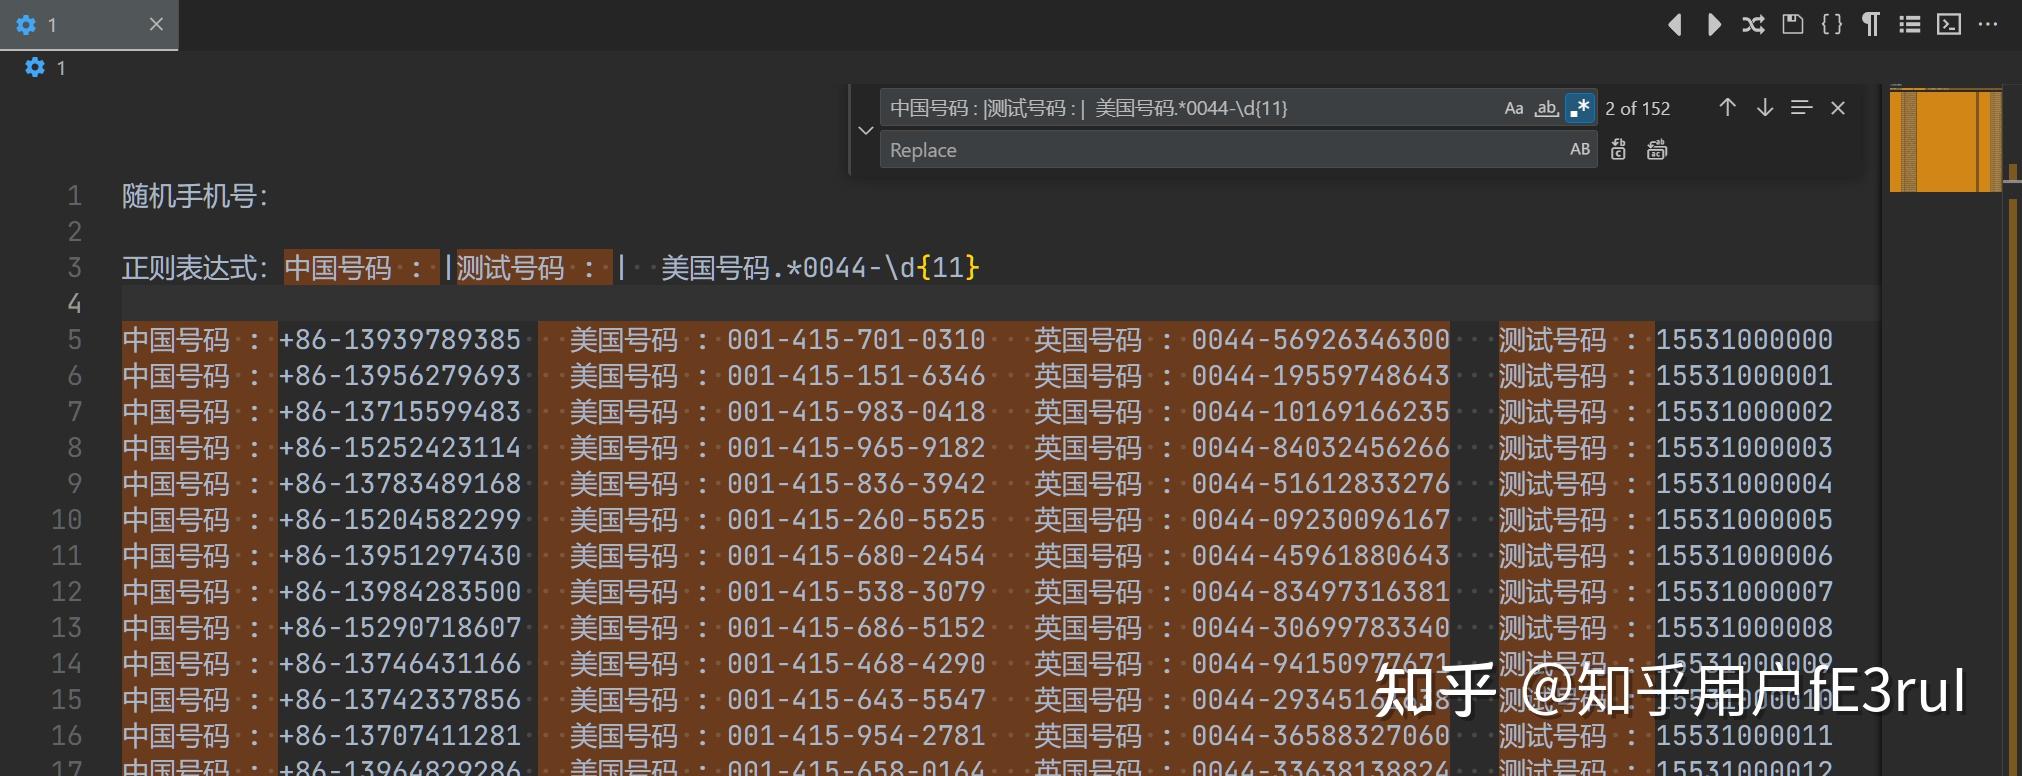Toggle Match Whole Word (ab) option
The image size is (2022, 776).
point(1547,108)
